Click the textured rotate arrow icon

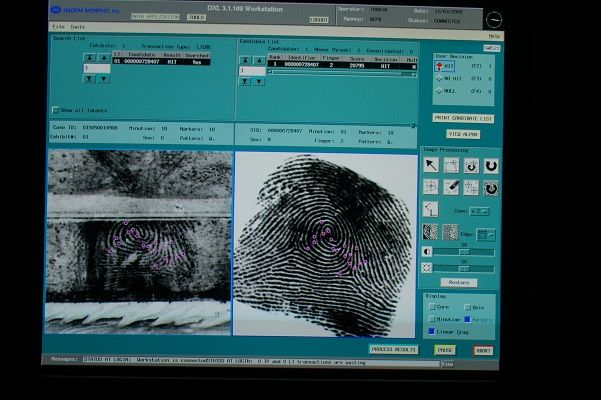coord(491,189)
